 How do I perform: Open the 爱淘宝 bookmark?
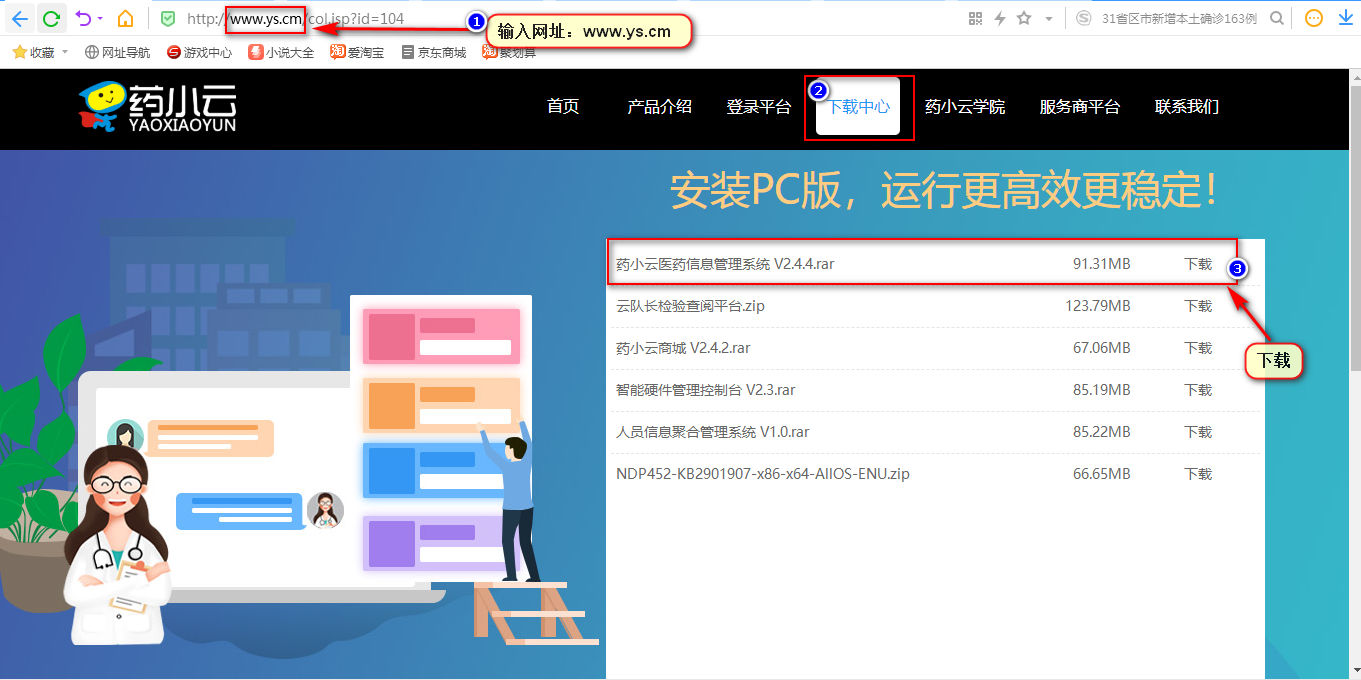pos(358,52)
